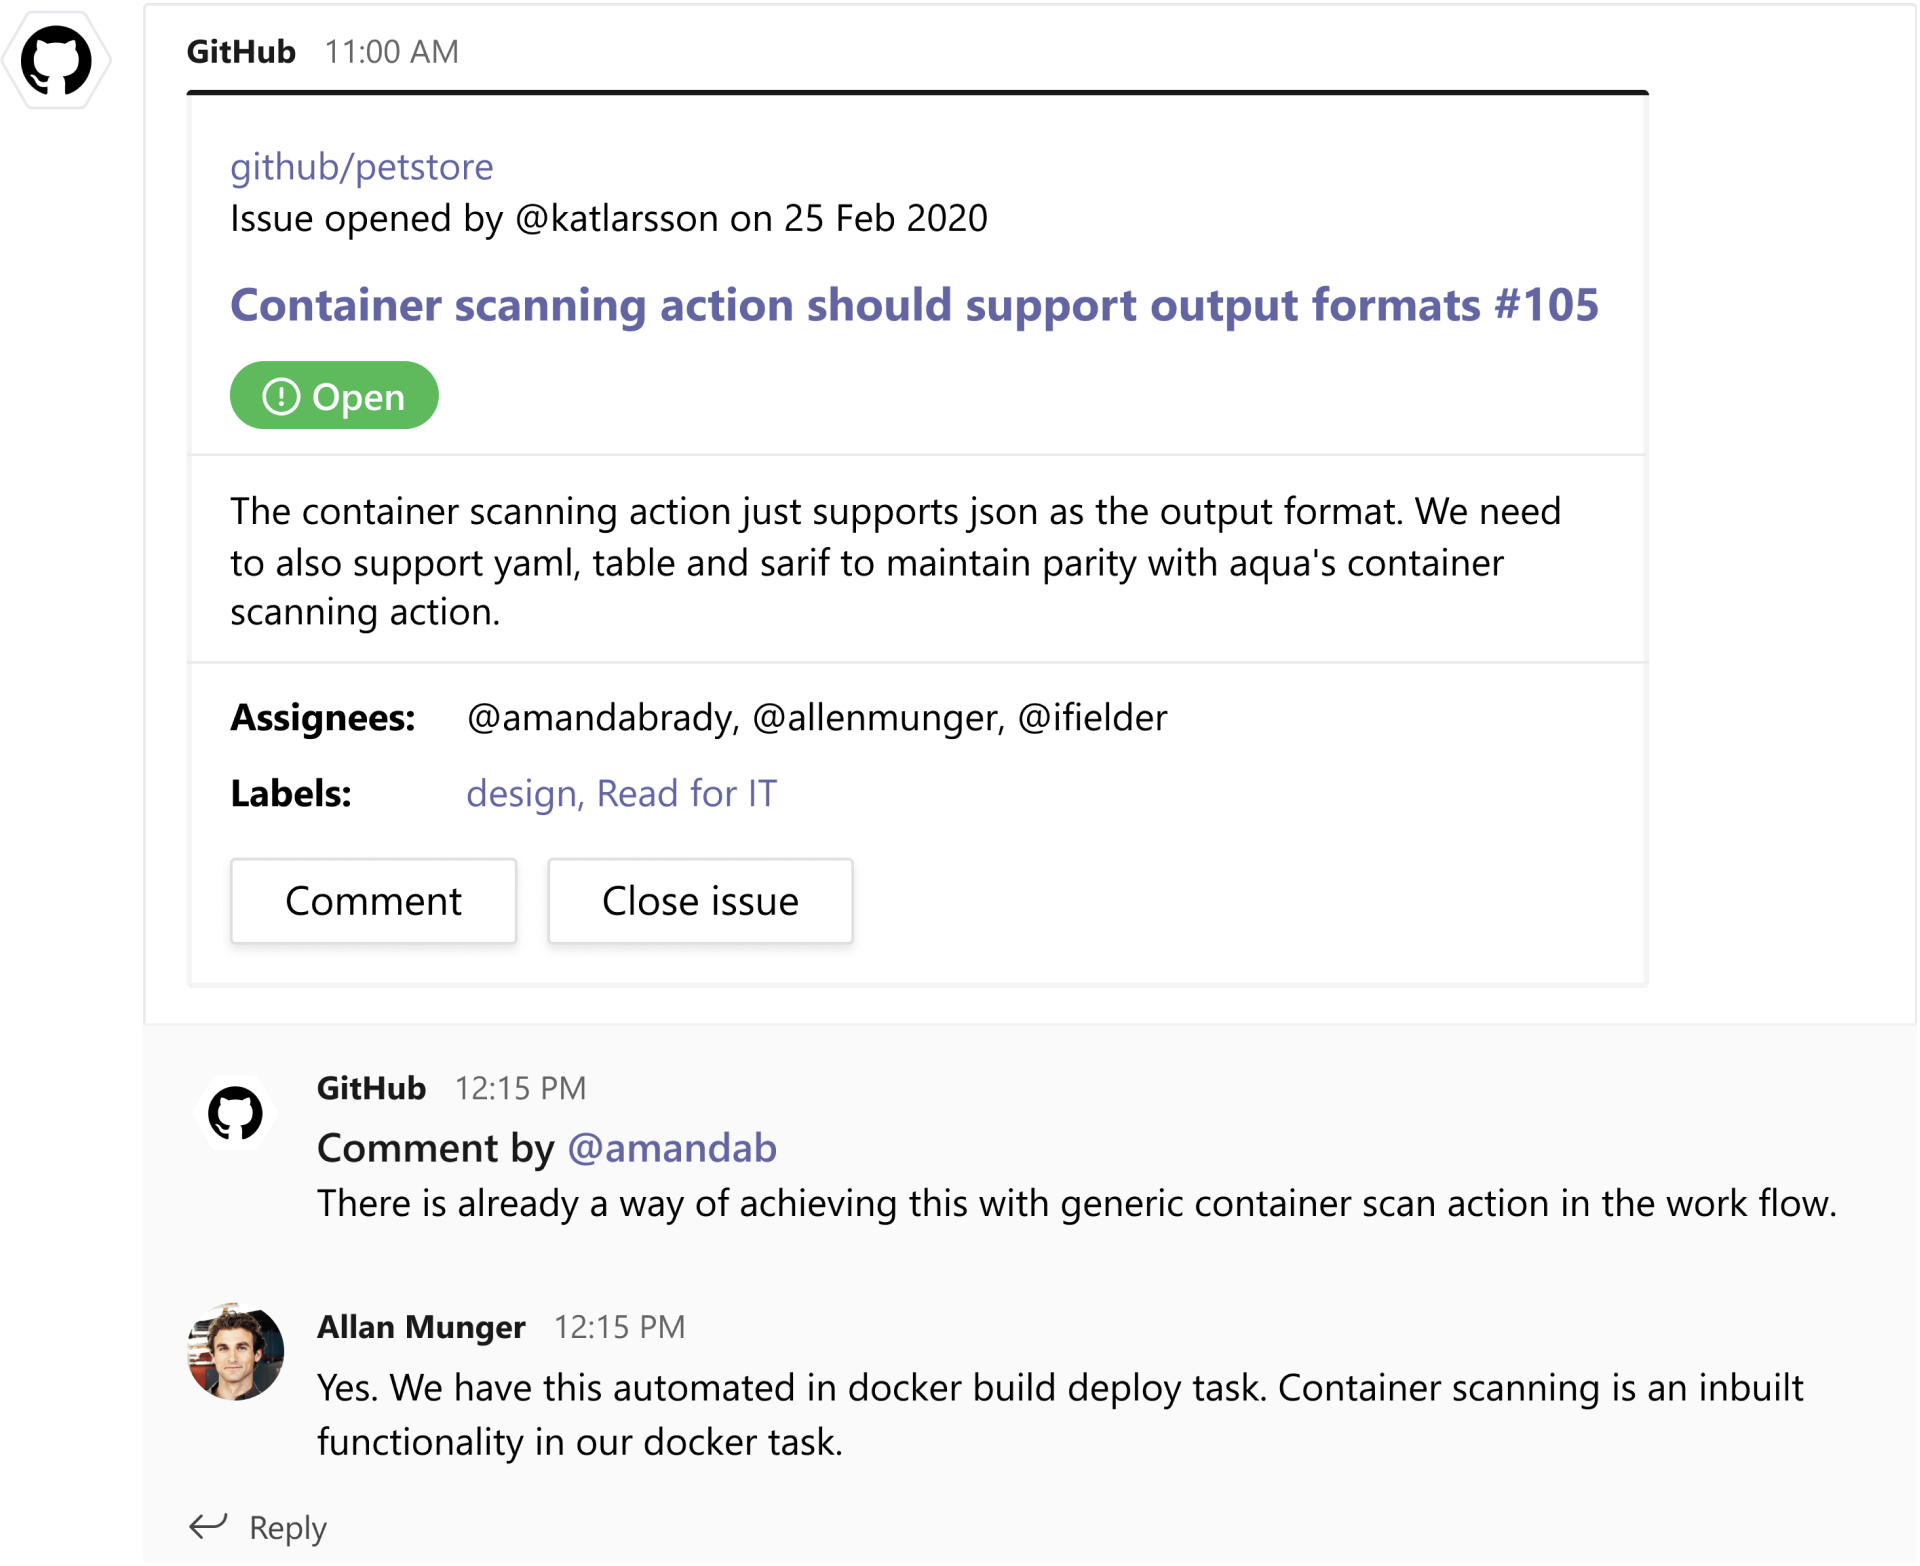Click the 11:00 AM timestamp
The image size is (1920, 1566).
click(x=391, y=51)
